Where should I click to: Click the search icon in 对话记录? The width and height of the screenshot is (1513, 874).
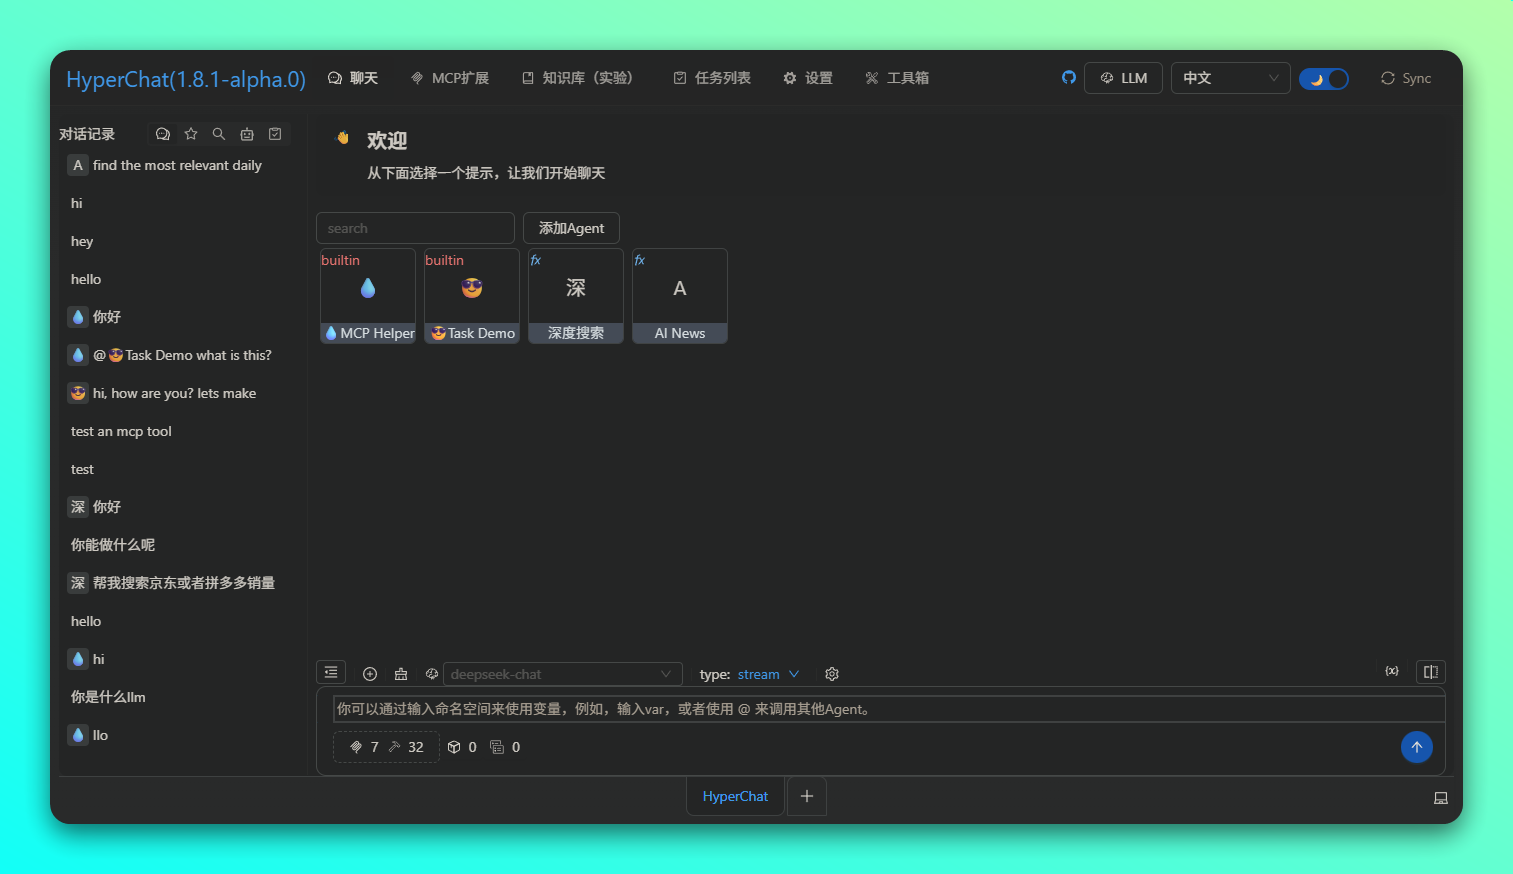(219, 134)
